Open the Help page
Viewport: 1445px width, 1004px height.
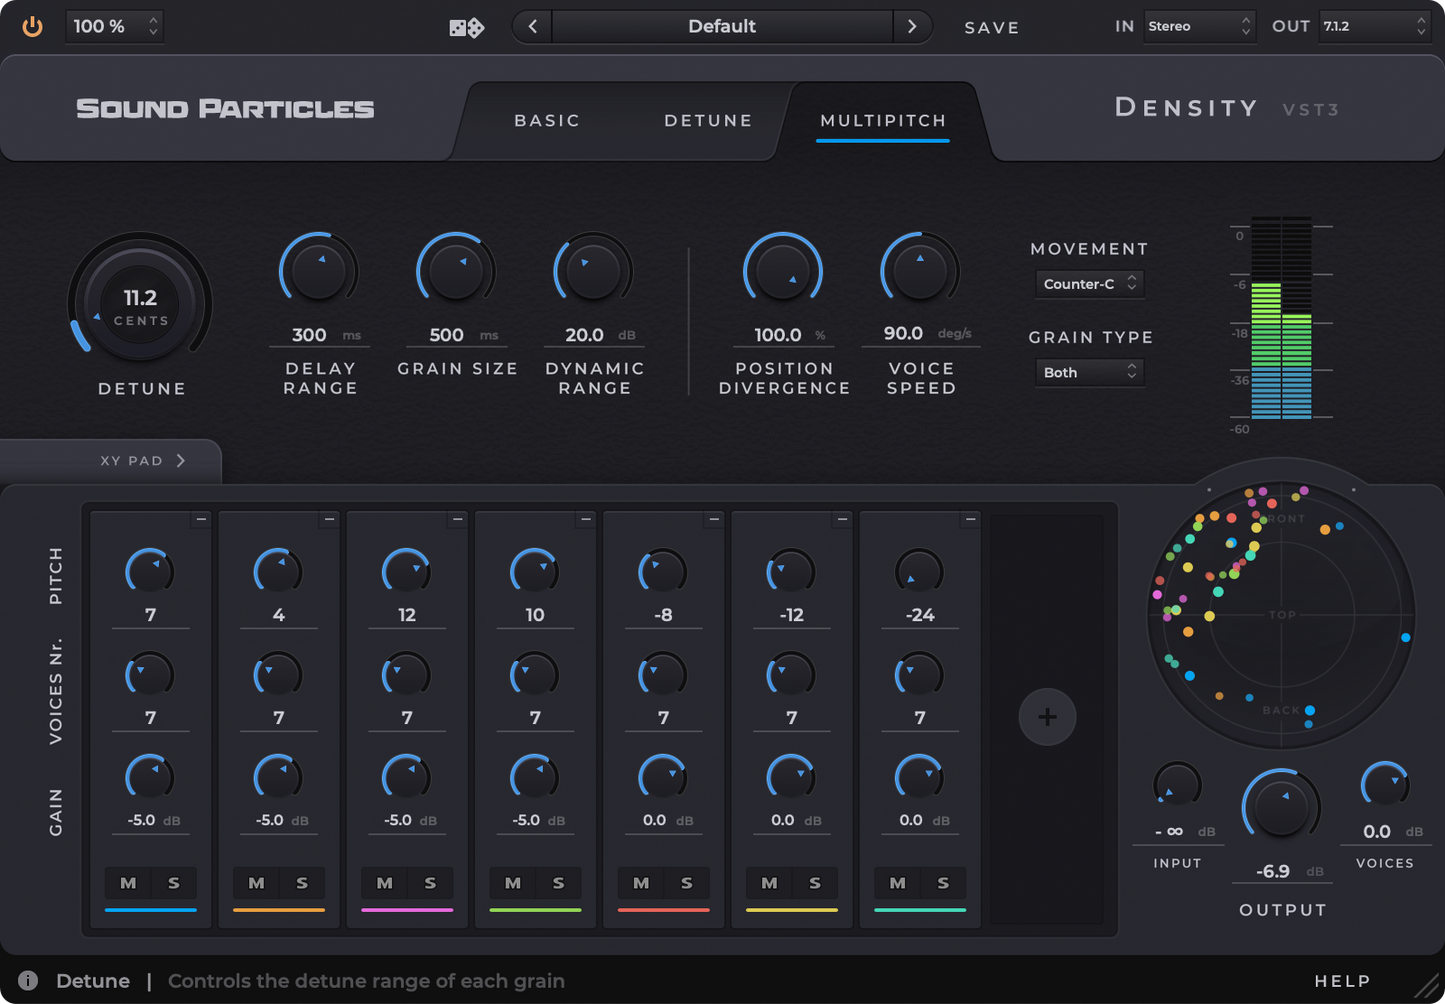(1342, 981)
